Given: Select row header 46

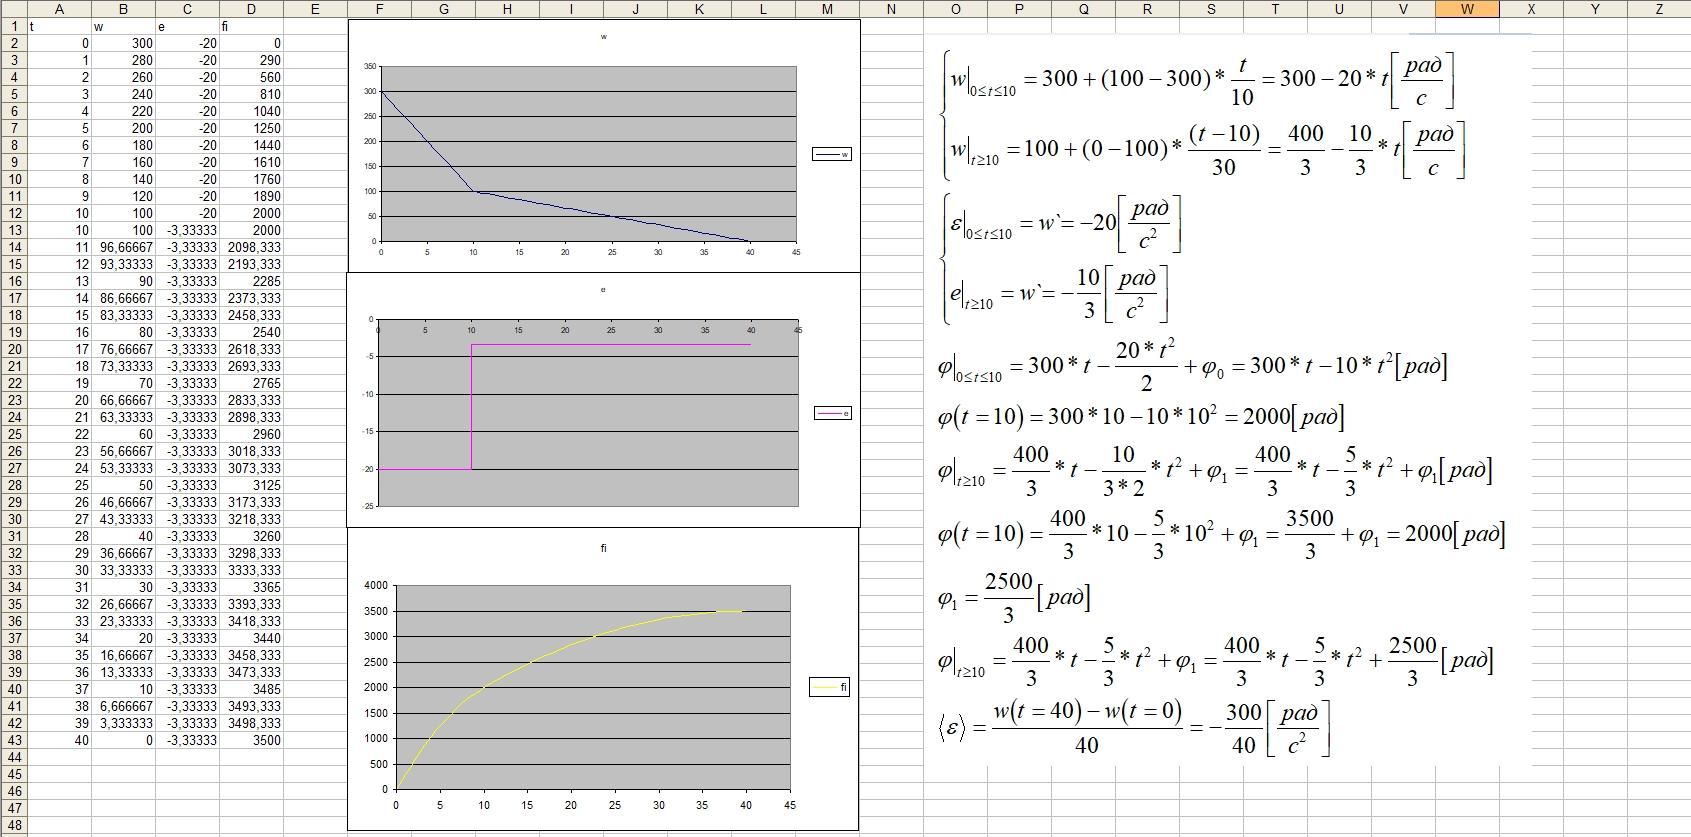Looking at the screenshot, I should (x=14, y=791).
